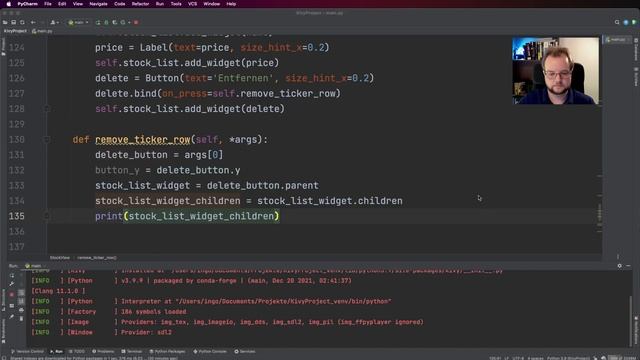The image size is (640, 360).
Task: Open the Window menu
Action: tap(211, 4)
